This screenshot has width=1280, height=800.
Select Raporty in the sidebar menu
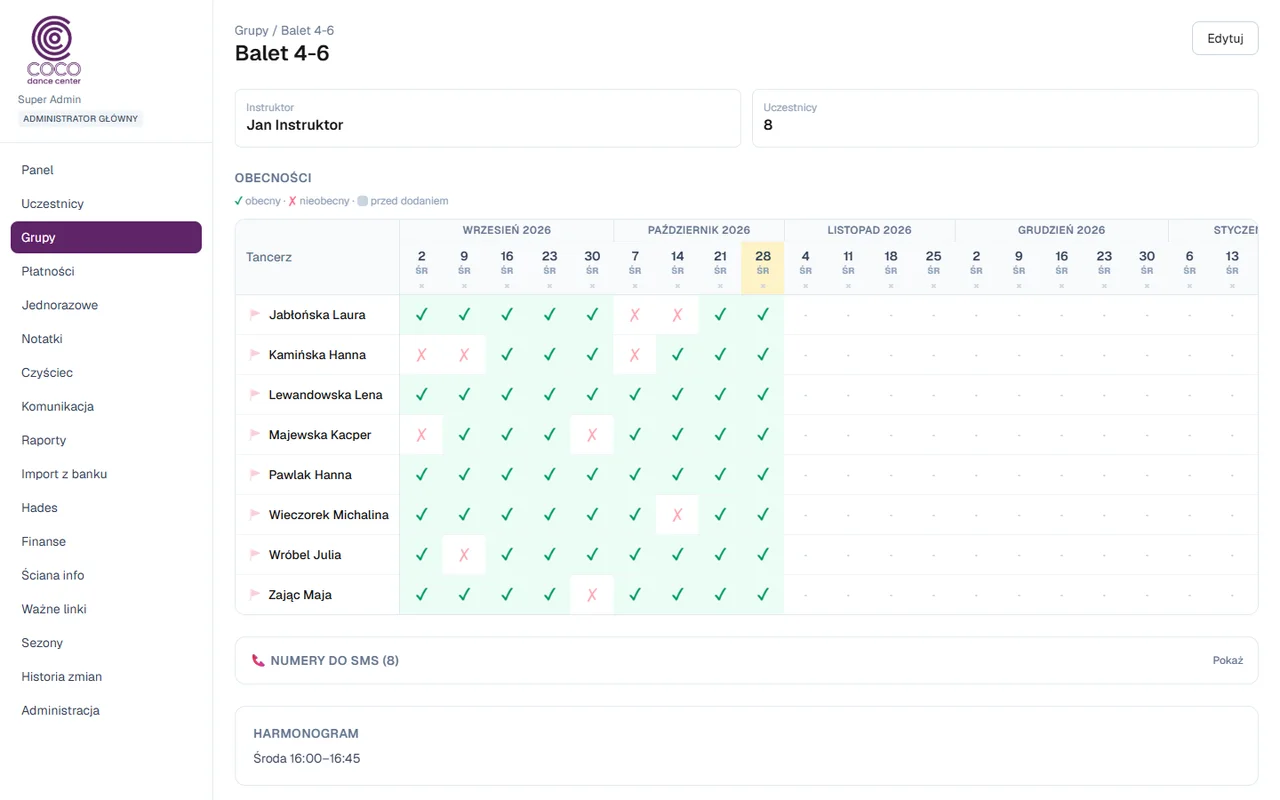pyautogui.click(x=106, y=440)
